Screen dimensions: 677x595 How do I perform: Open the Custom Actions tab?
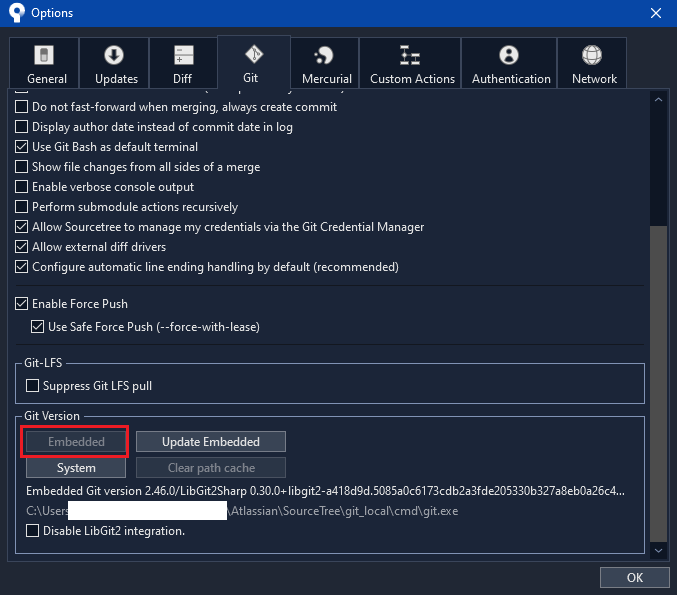(x=410, y=63)
